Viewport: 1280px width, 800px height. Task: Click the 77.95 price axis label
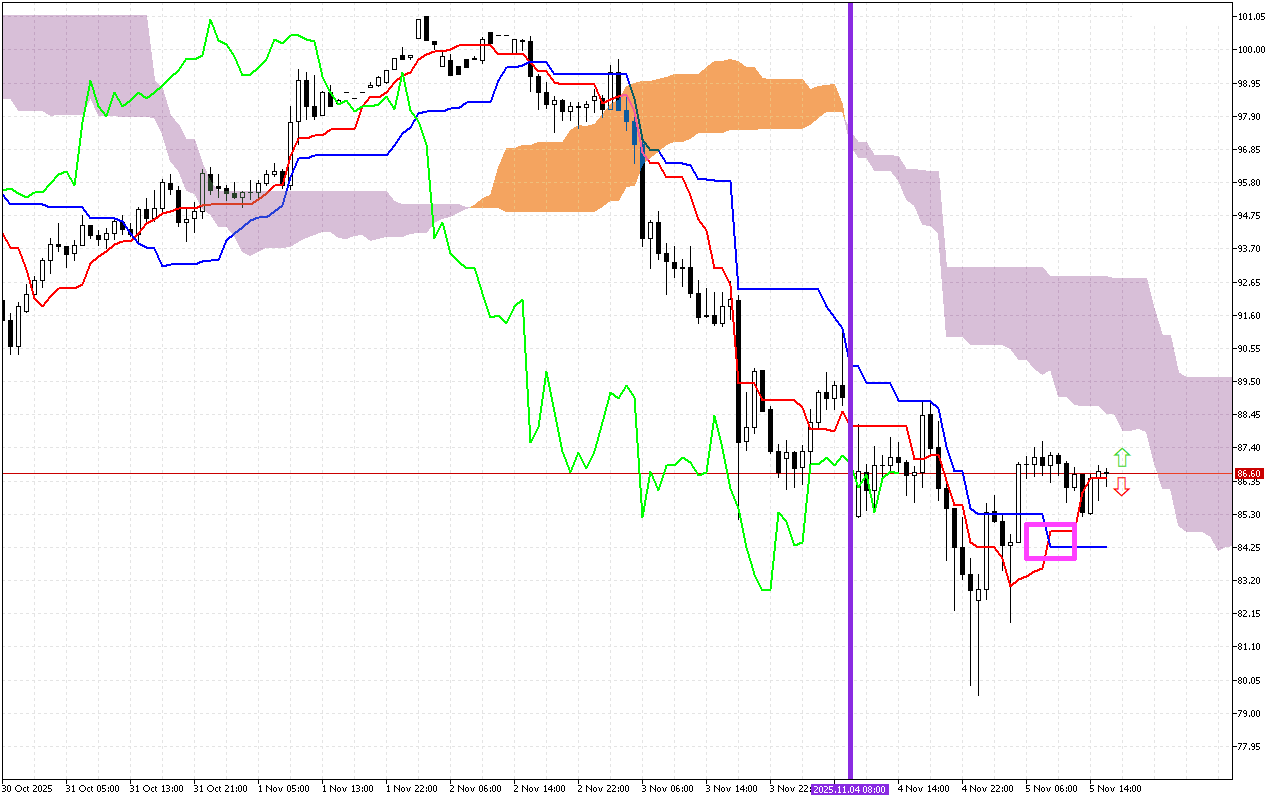pos(1248,746)
